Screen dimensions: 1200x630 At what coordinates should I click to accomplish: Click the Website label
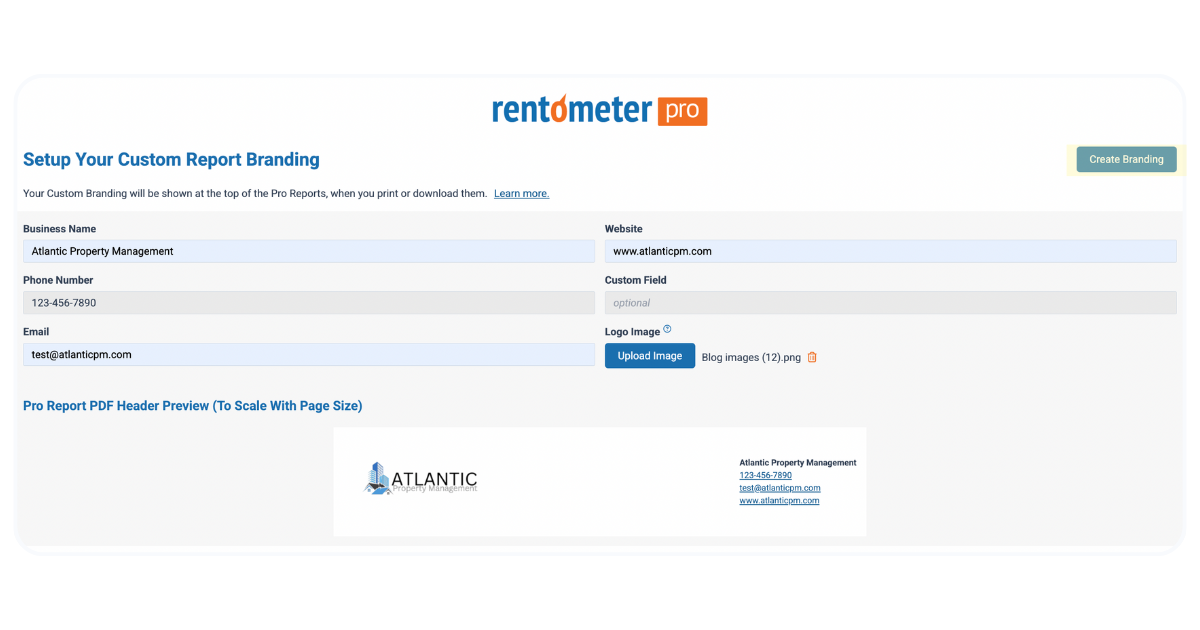click(624, 229)
